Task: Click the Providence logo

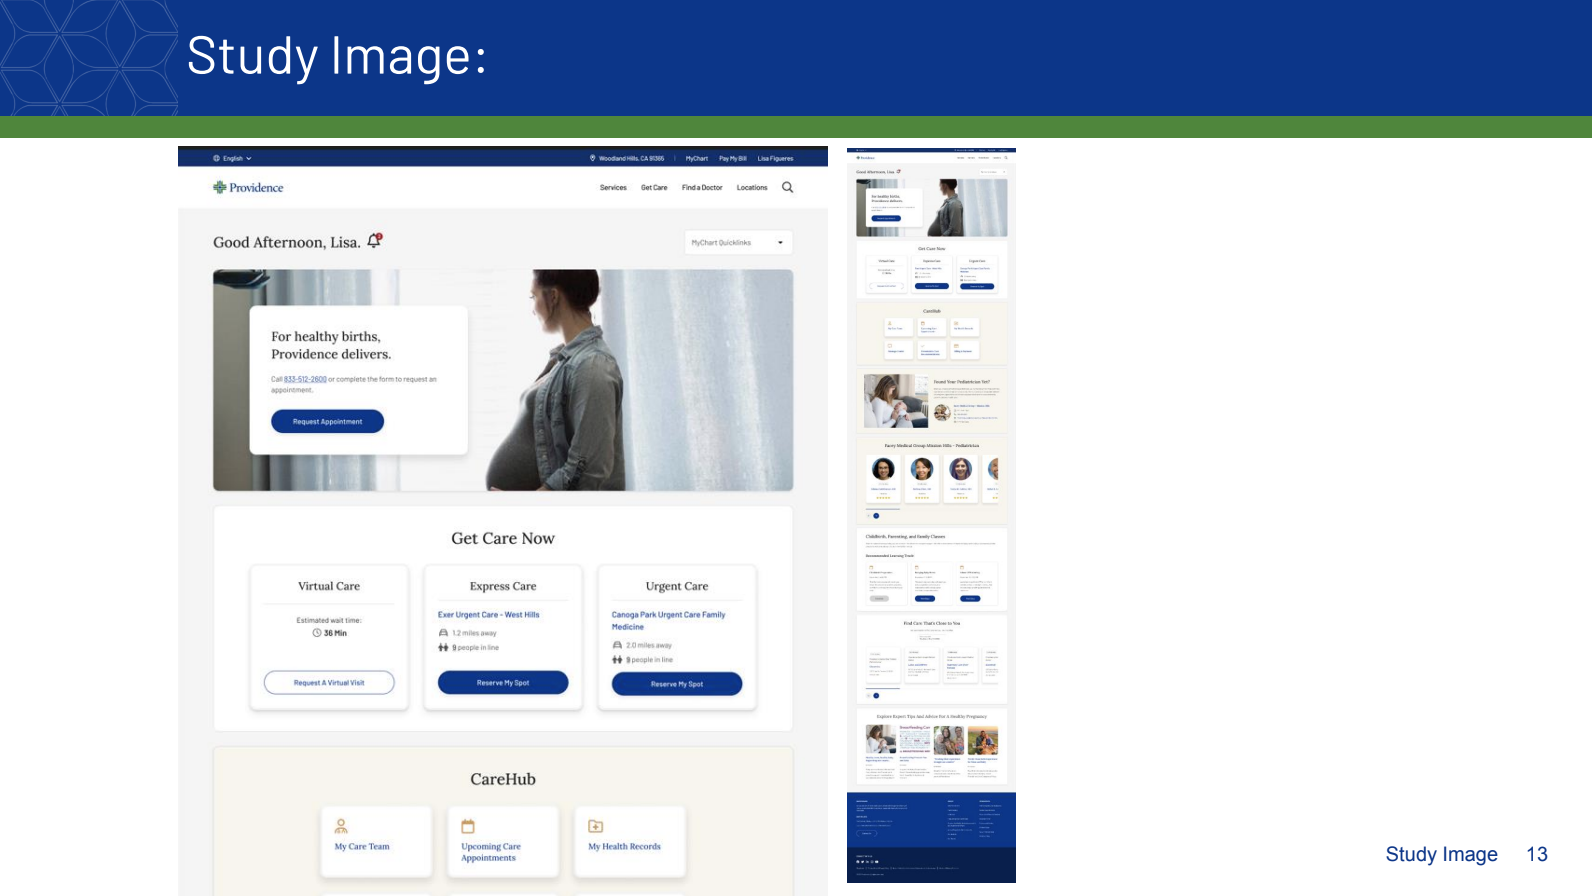Action: (x=248, y=187)
